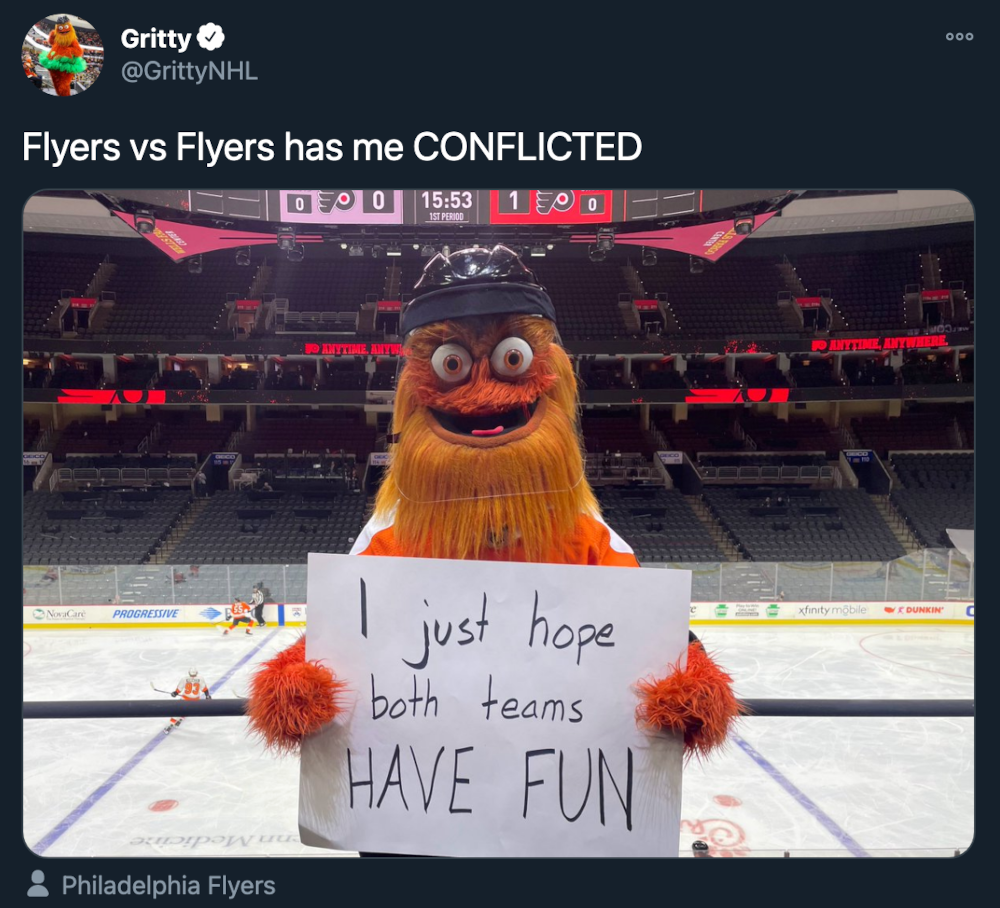This screenshot has width=1000, height=908.
Task: Click Gritty's left googly eye
Action: click(x=451, y=363)
